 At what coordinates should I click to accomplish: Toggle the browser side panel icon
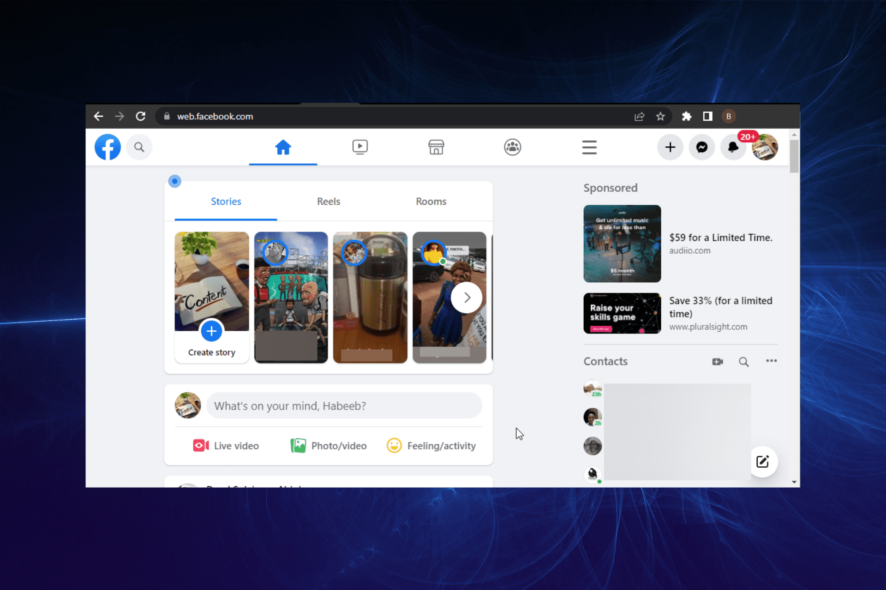point(707,116)
